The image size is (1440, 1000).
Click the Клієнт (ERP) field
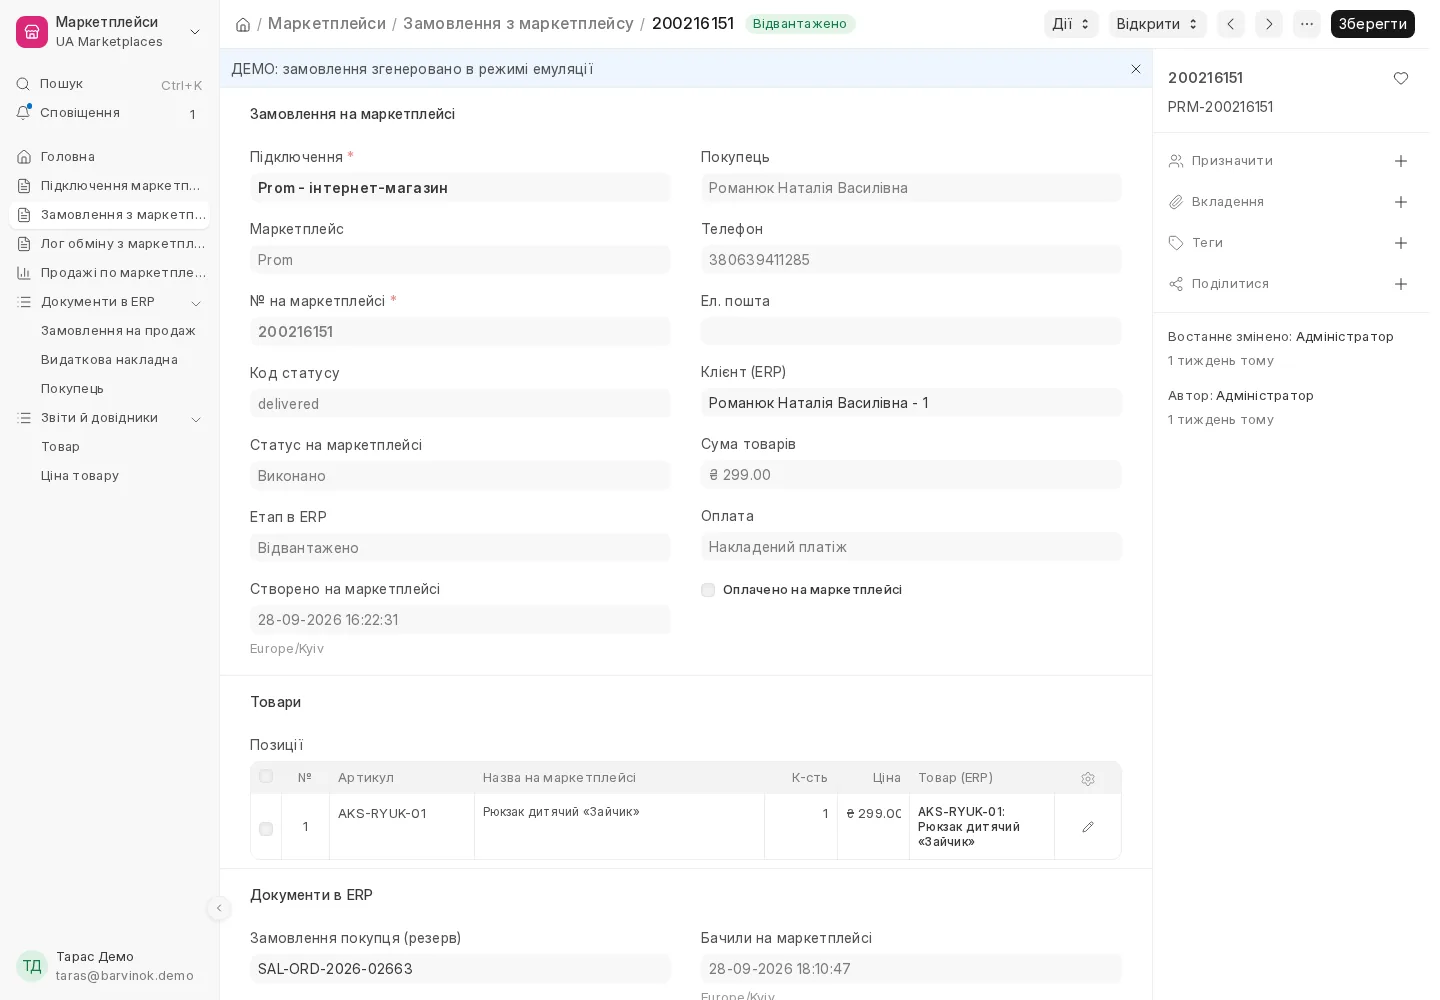(x=911, y=403)
